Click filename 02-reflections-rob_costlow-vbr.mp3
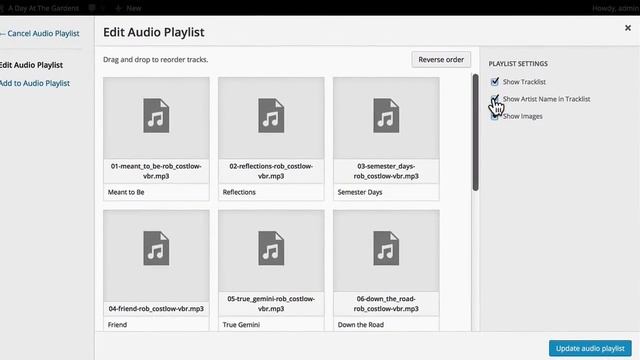This screenshot has width=640, height=360. 271,171
